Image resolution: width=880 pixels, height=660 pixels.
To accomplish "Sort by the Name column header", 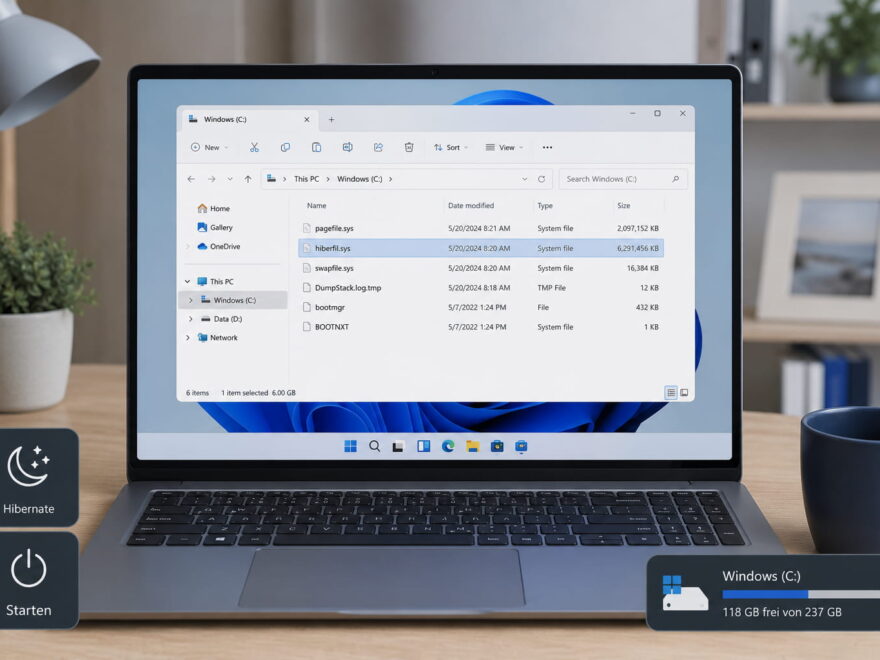I will point(317,205).
